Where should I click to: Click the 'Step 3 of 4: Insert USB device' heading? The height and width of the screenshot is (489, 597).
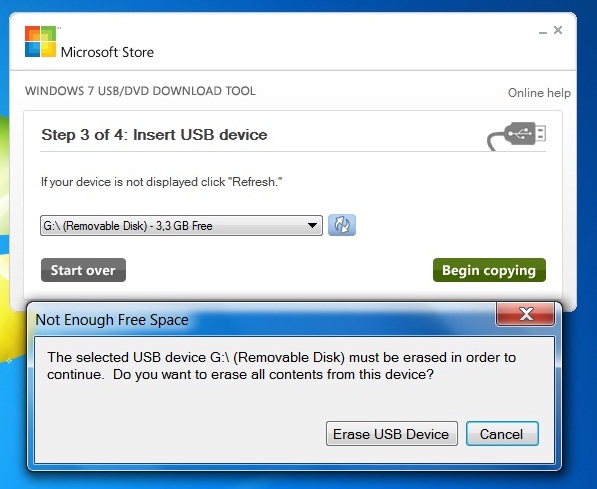[x=154, y=135]
